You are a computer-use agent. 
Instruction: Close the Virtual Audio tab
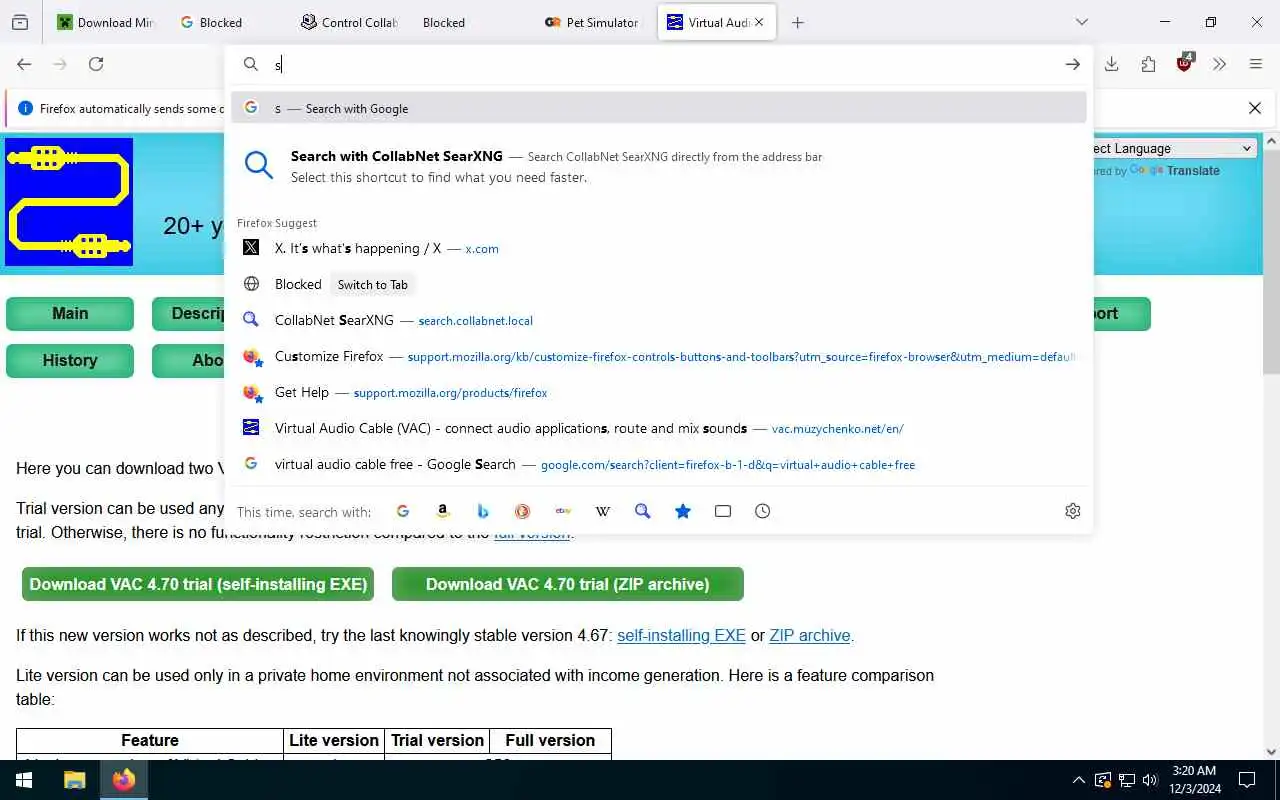[760, 22]
